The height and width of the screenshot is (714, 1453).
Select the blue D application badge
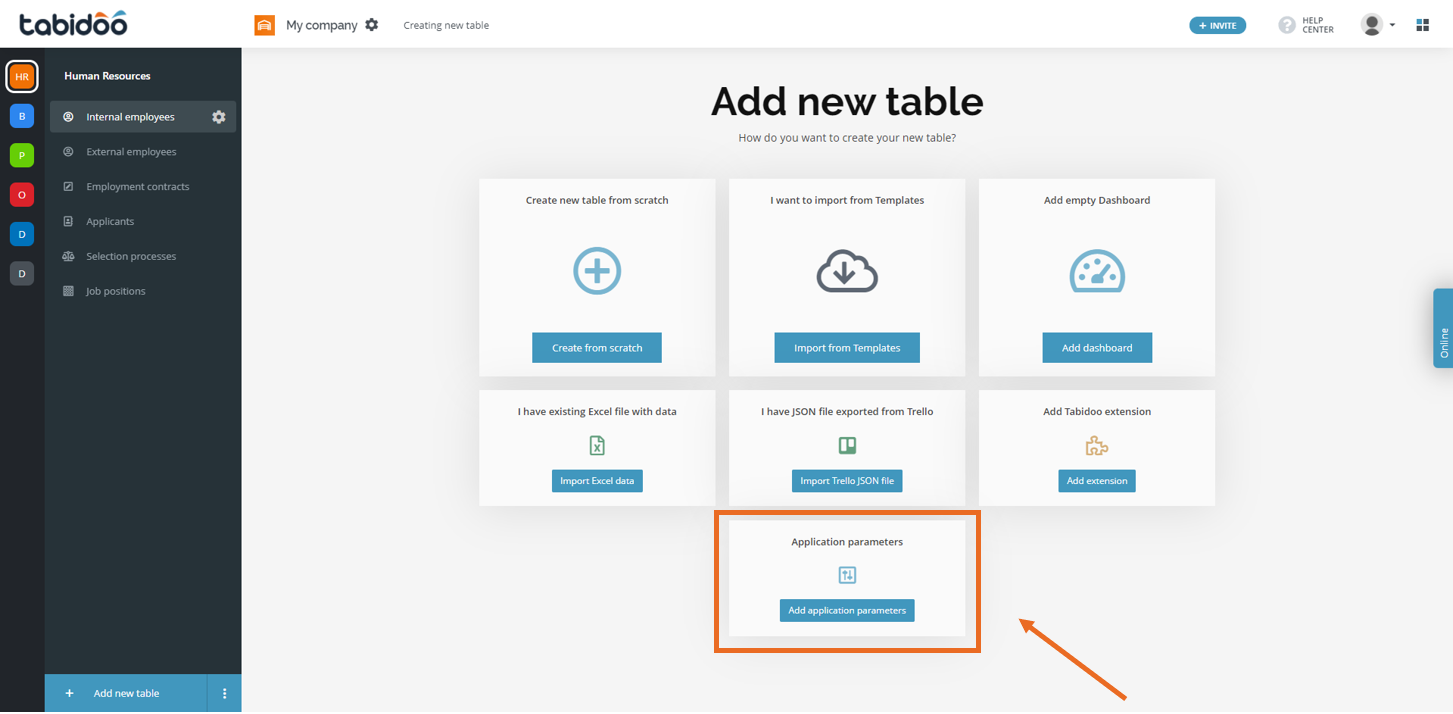coord(22,234)
